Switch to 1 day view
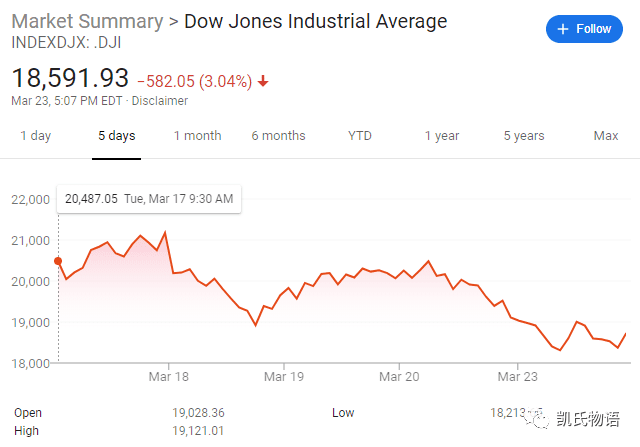 click(36, 136)
